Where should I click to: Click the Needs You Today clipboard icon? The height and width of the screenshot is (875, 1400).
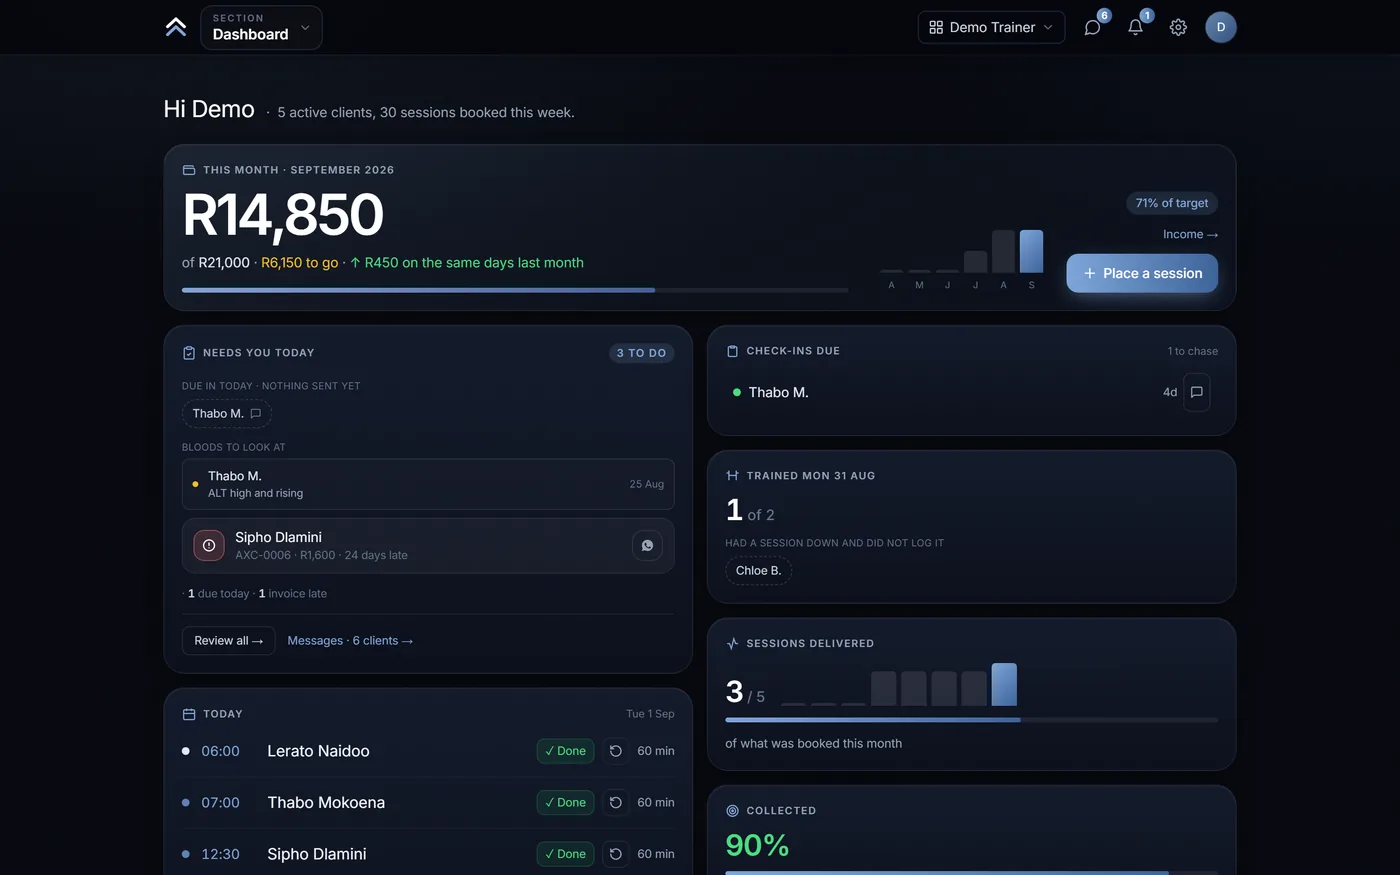pos(189,353)
